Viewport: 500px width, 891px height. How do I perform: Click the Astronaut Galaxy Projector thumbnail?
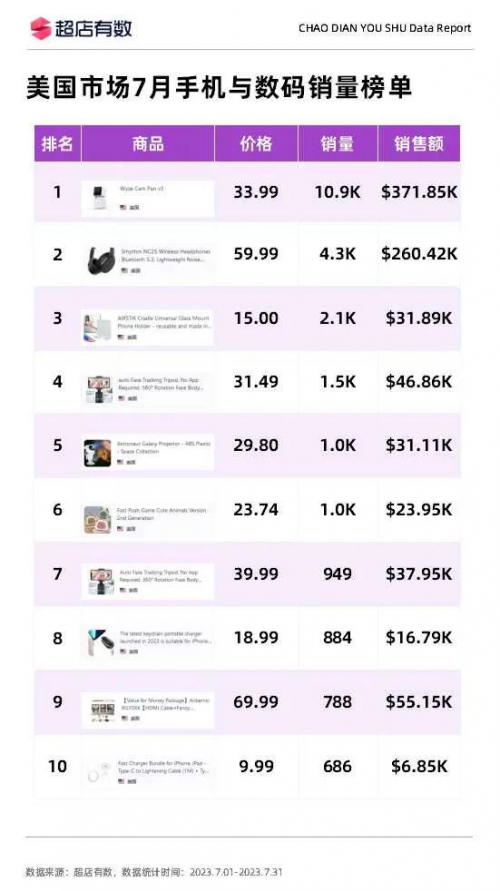[x=98, y=453]
